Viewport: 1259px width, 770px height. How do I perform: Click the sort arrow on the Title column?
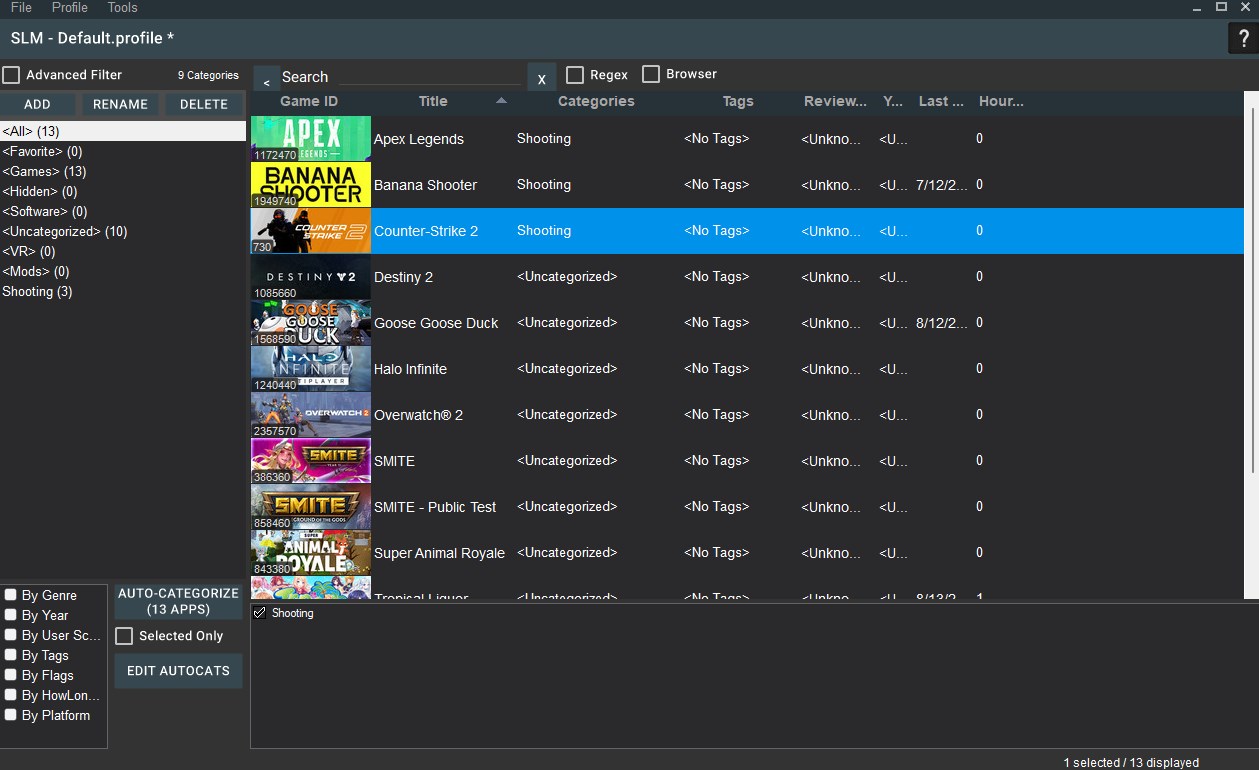coord(501,101)
